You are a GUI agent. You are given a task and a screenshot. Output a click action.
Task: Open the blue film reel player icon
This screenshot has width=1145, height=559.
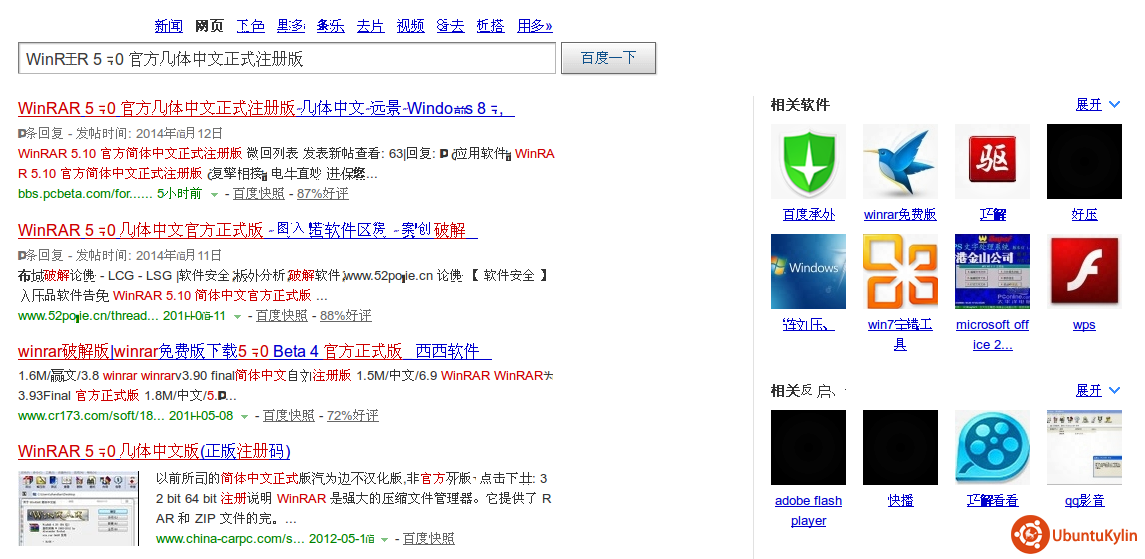click(992, 447)
